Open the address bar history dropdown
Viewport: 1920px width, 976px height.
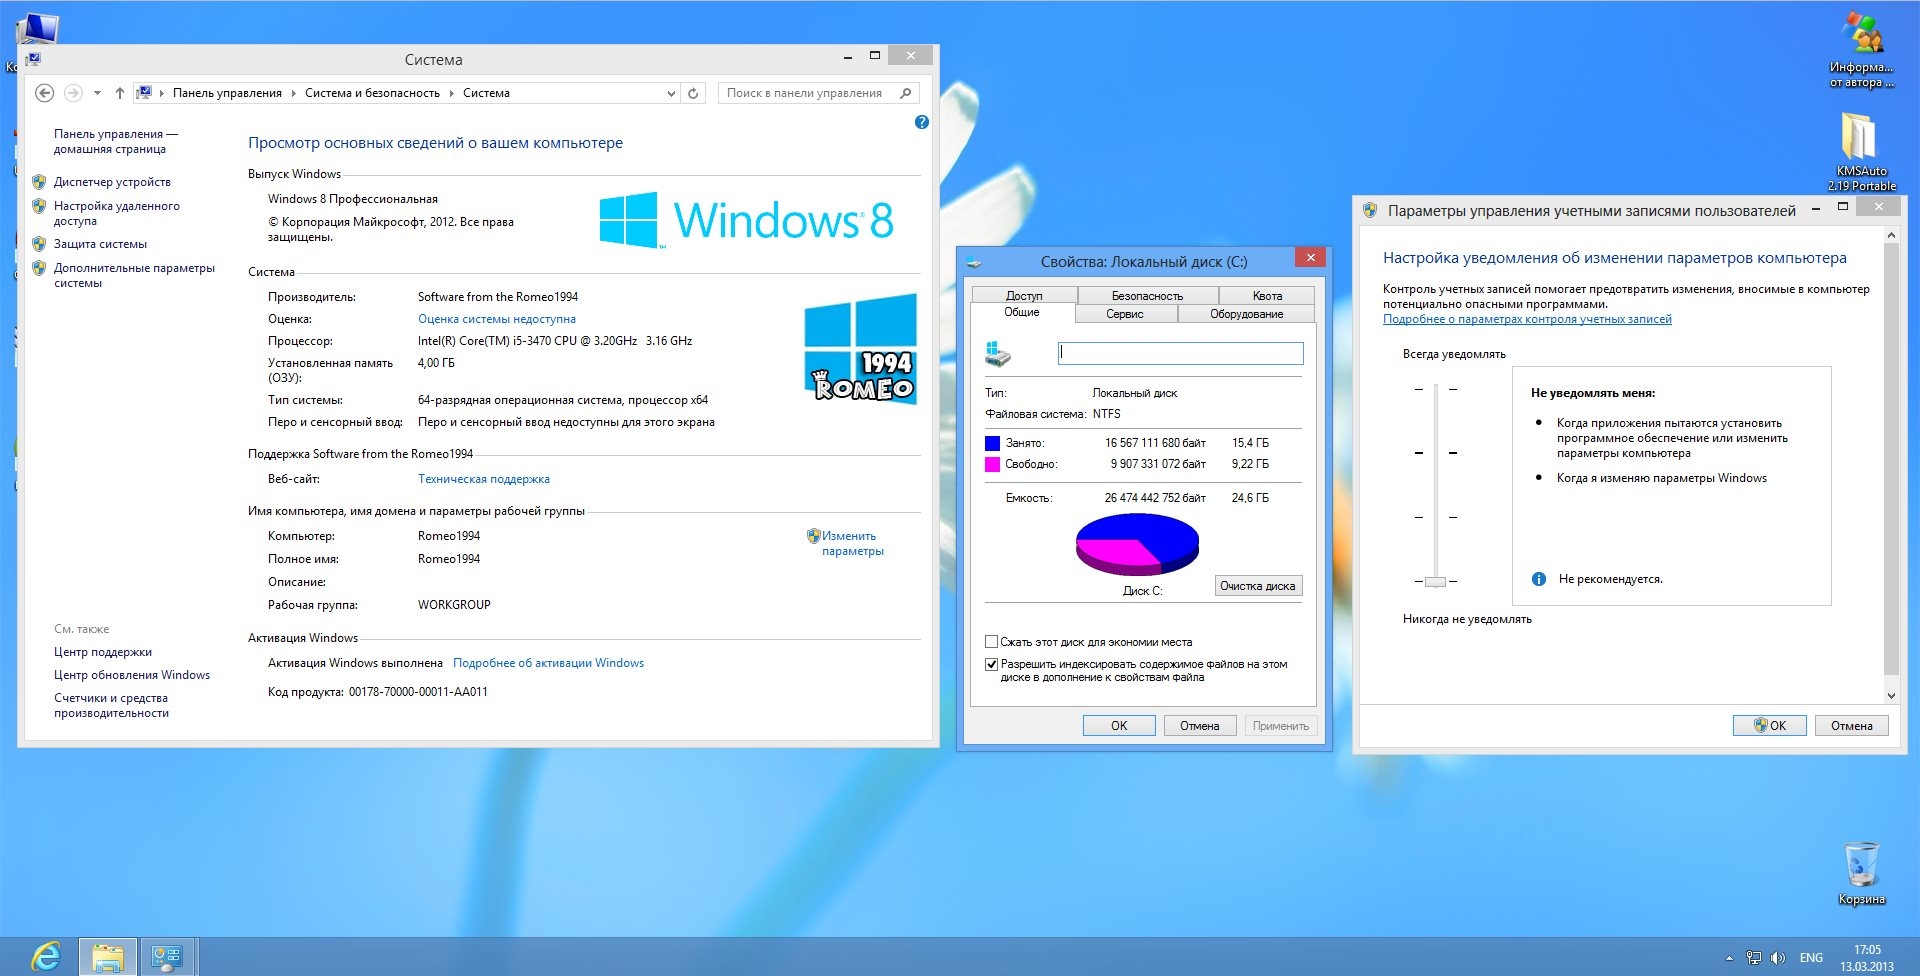pyautogui.click(x=671, y=93)
